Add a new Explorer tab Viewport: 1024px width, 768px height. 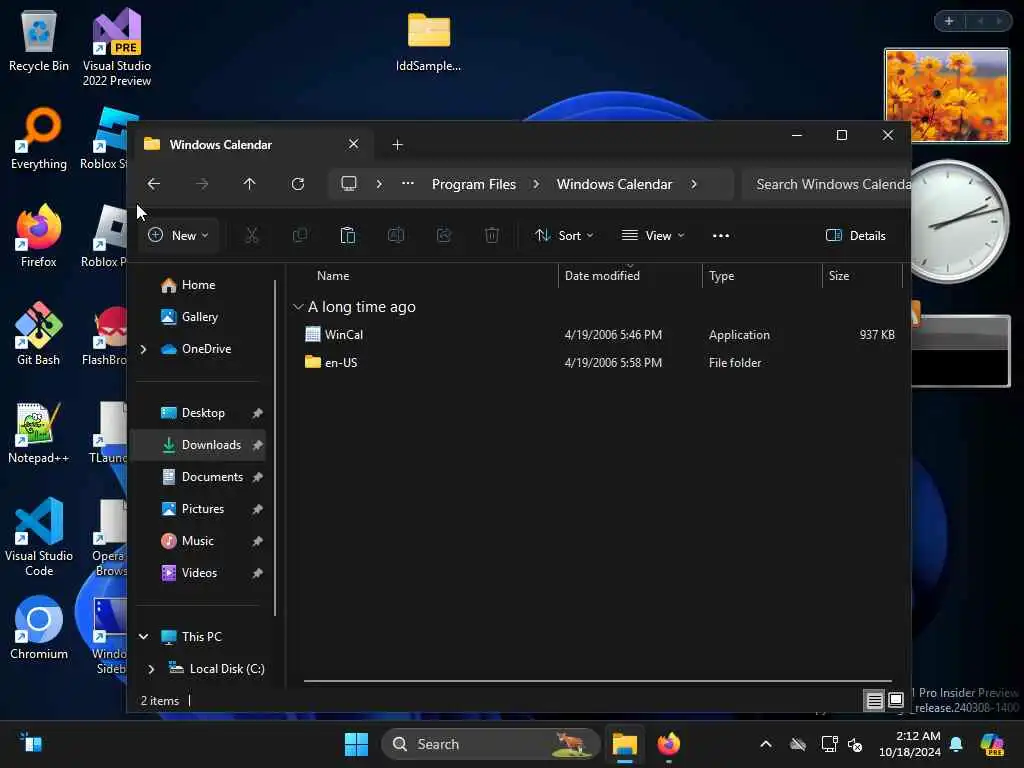click(397, 144)
